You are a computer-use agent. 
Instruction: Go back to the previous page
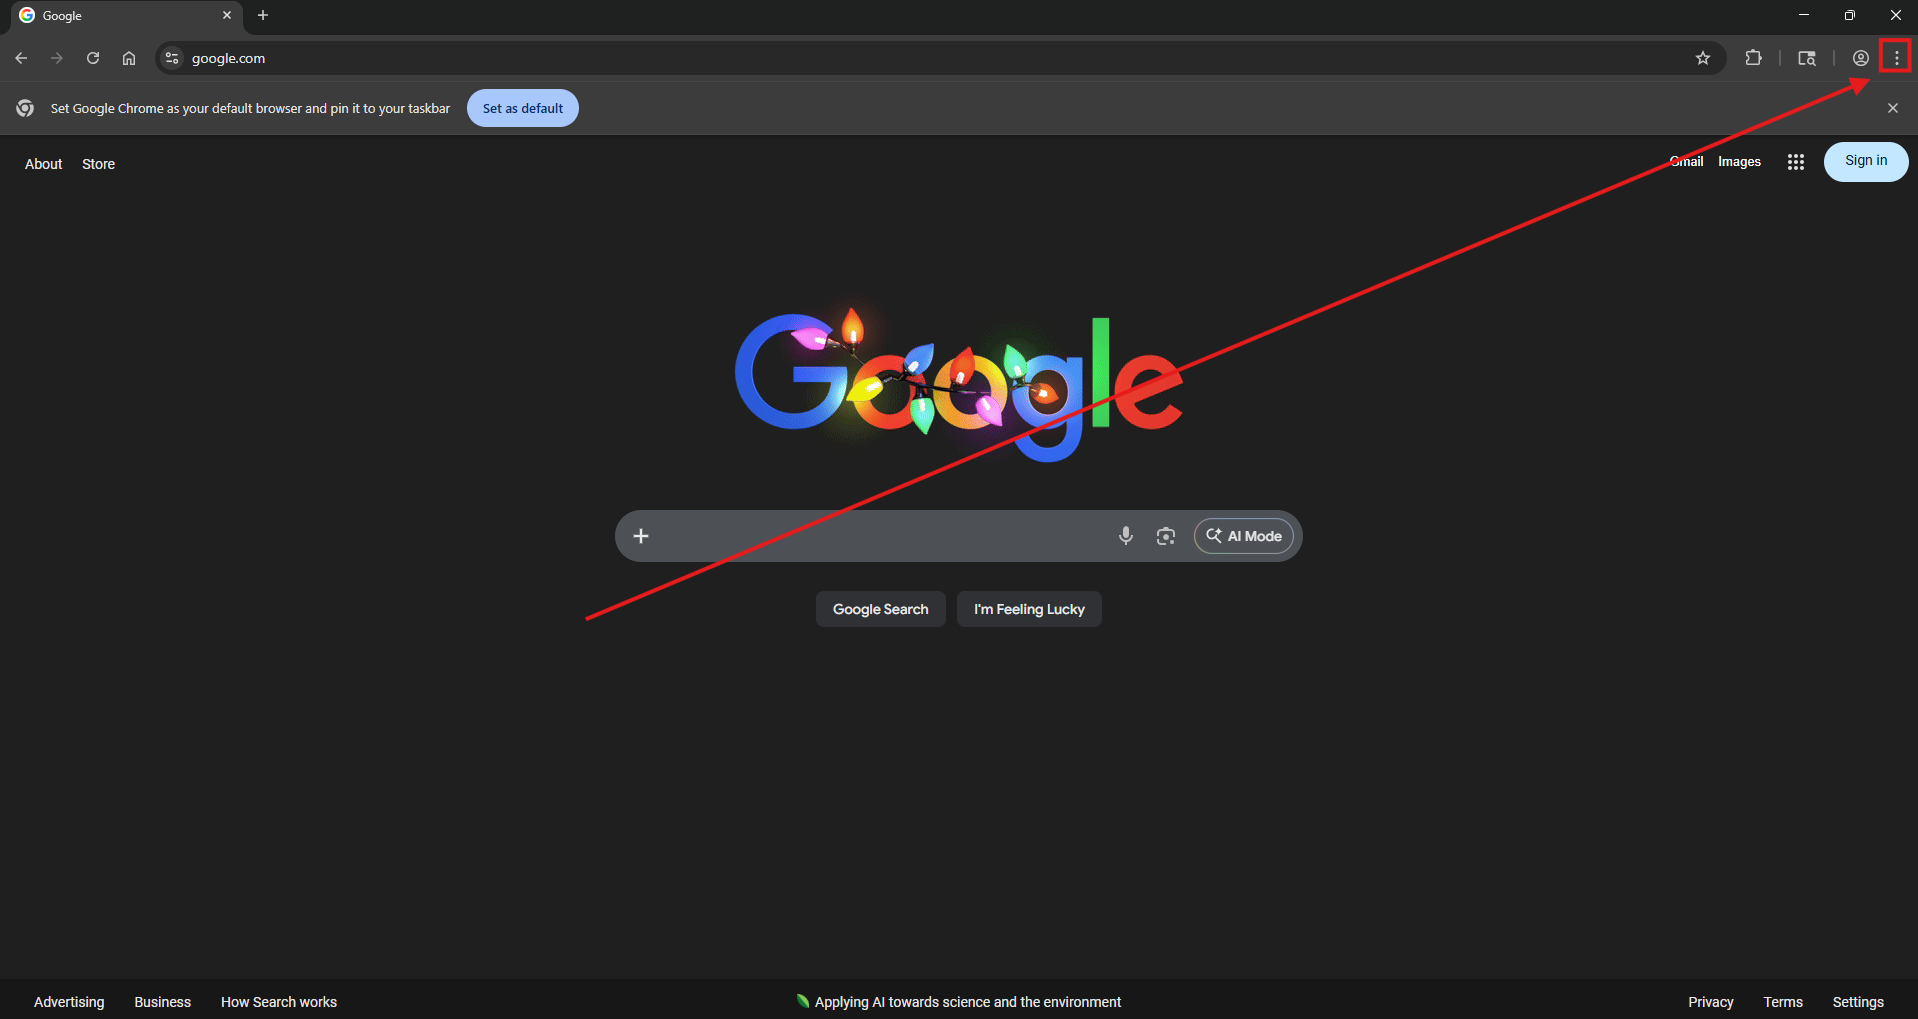point(21,58)
